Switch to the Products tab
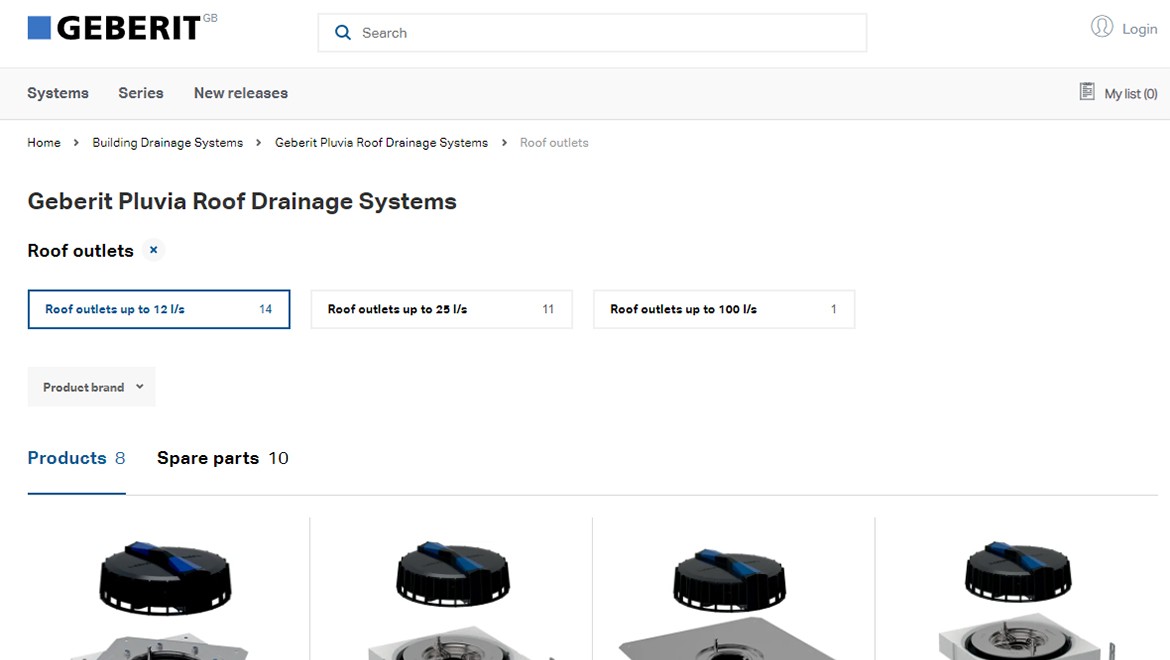 coord(76,458)
